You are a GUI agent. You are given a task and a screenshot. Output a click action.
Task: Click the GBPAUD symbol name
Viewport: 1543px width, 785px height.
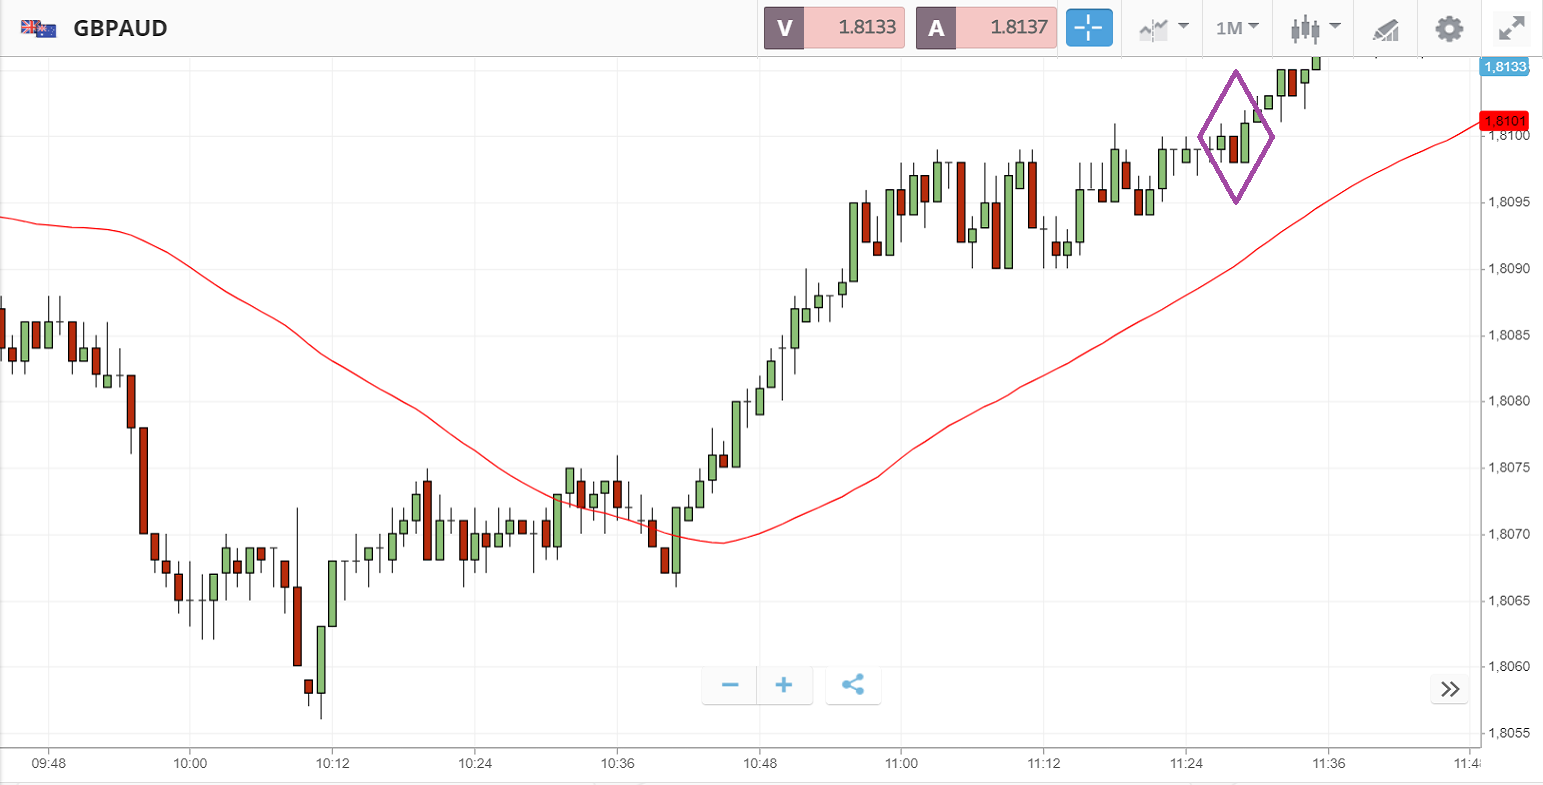click(120, 28)
